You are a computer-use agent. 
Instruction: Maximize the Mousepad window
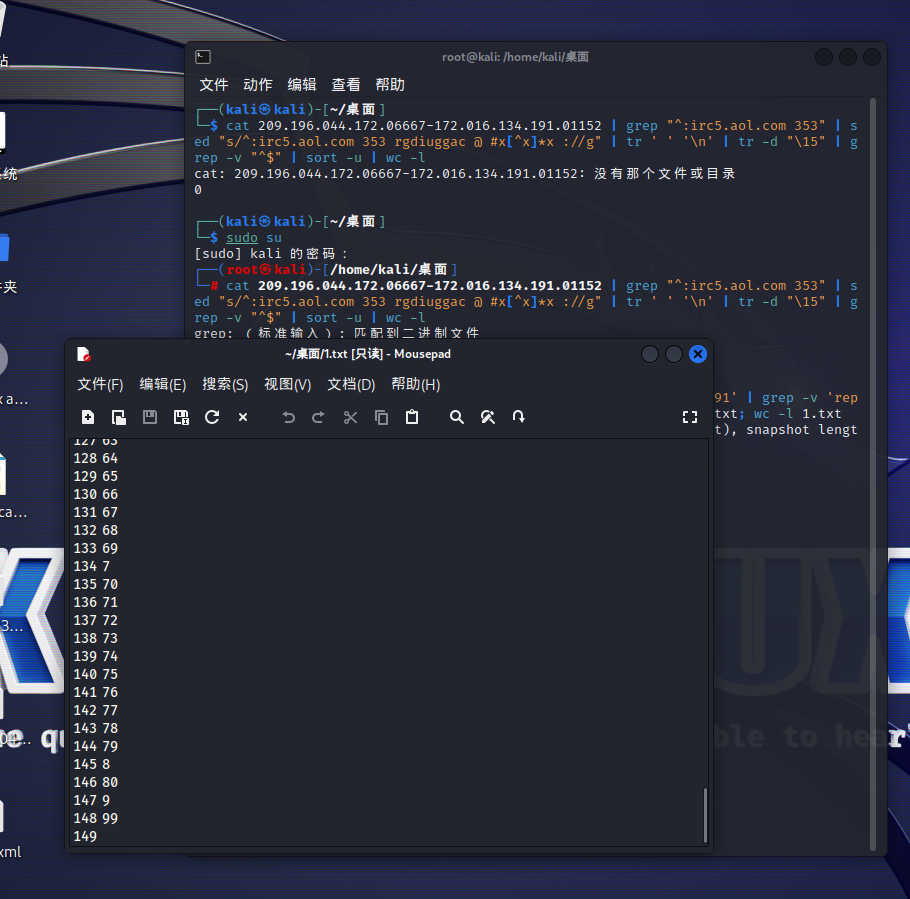click(x=674, y=354)
